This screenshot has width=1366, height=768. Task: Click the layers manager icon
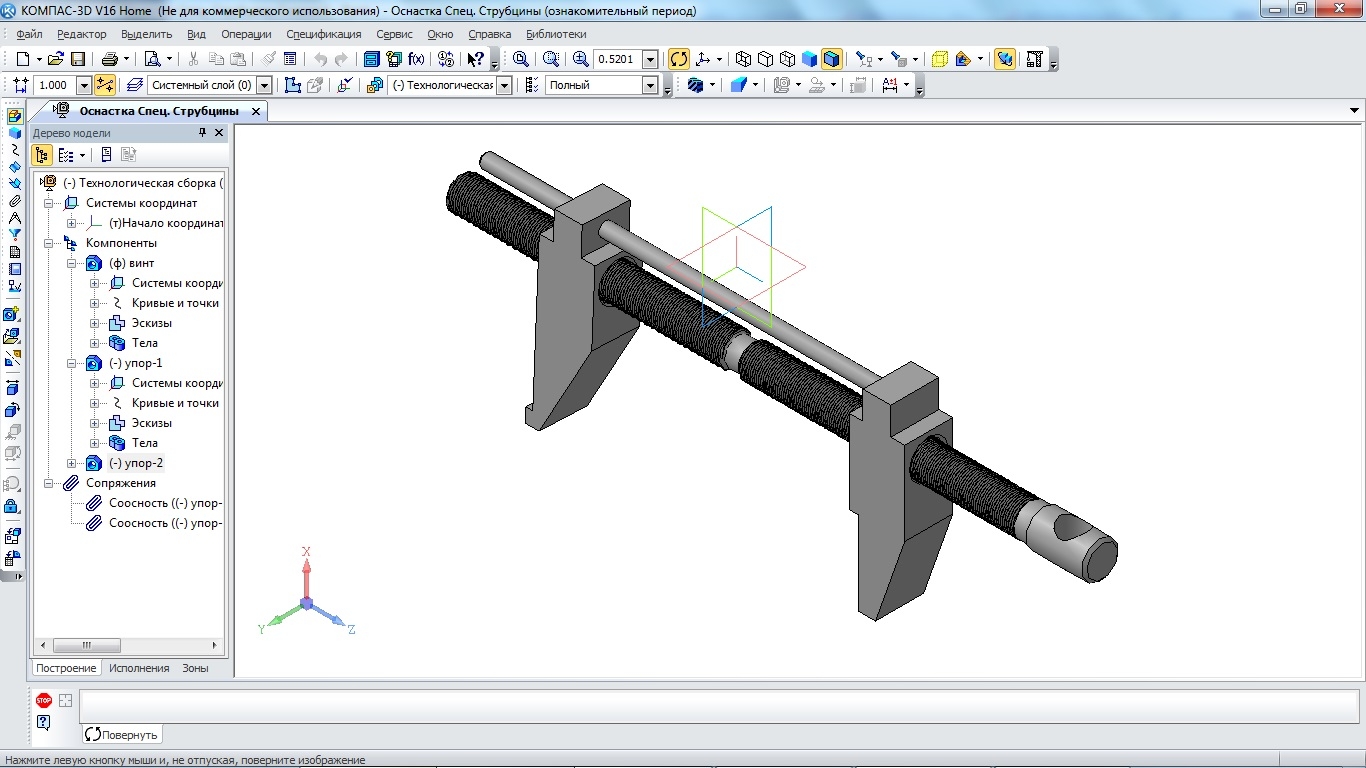pyautogui.click(x=135, y=85)
